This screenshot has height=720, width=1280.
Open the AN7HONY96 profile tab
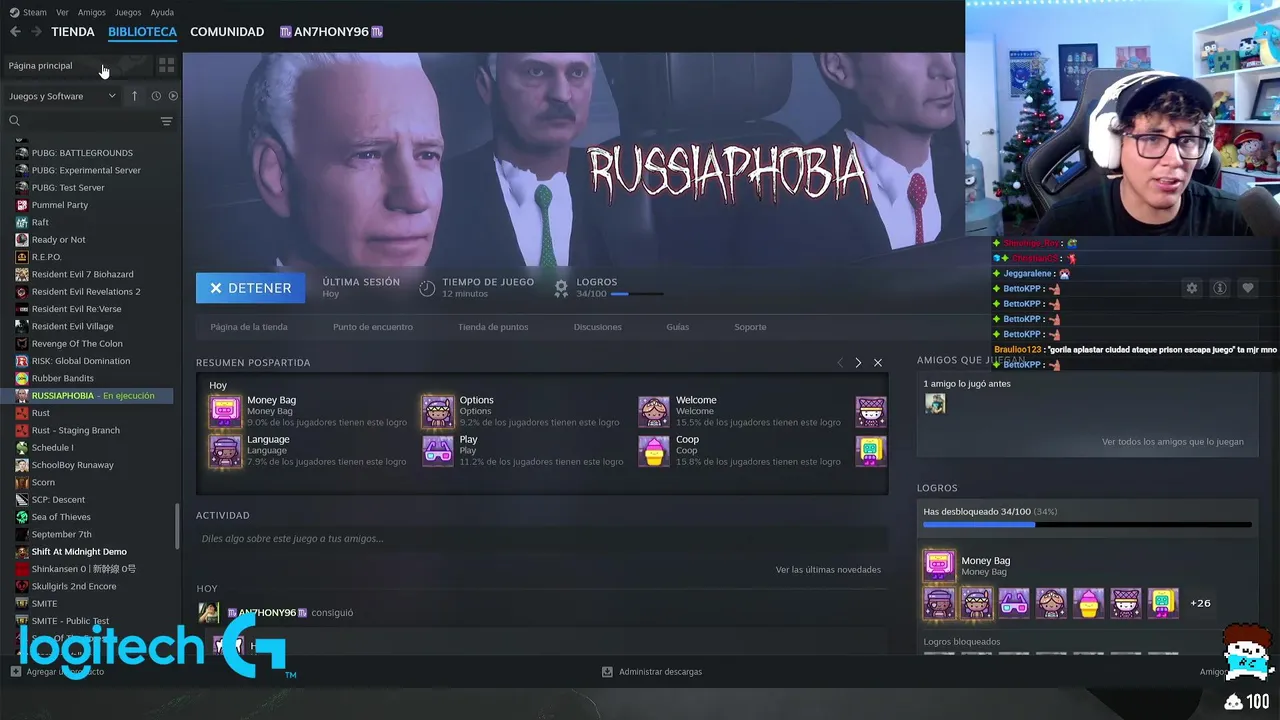click(x=331, y=32)
